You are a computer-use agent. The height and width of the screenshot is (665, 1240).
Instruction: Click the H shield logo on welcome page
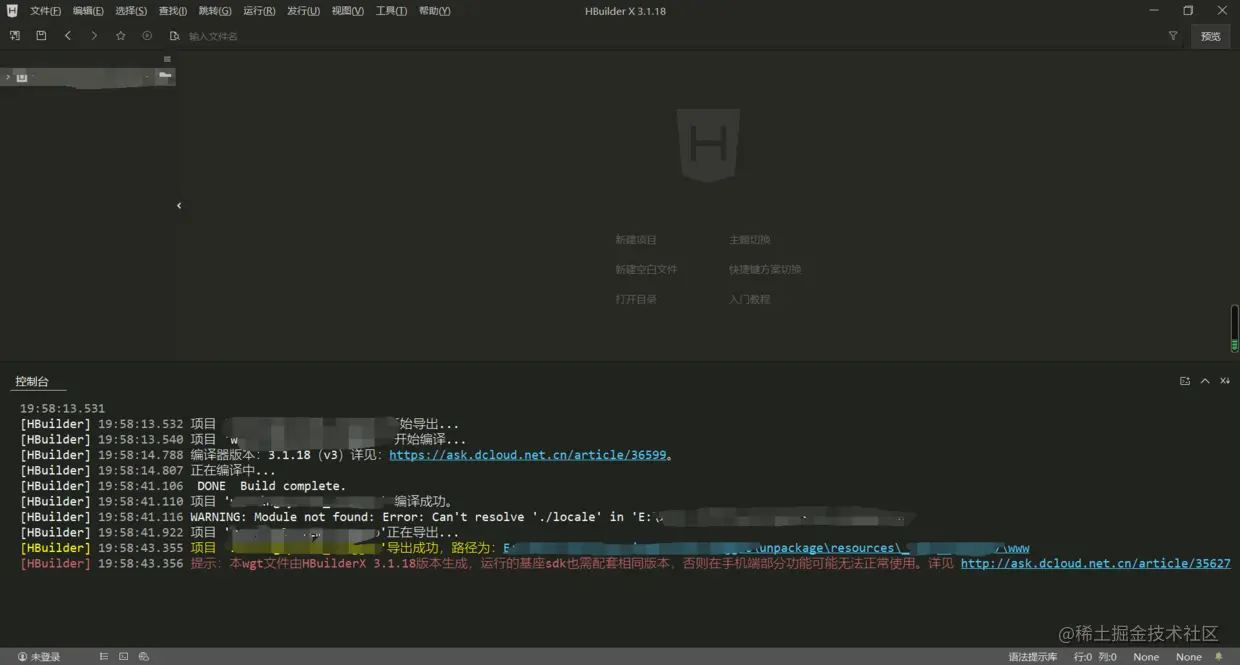point(708,146)
